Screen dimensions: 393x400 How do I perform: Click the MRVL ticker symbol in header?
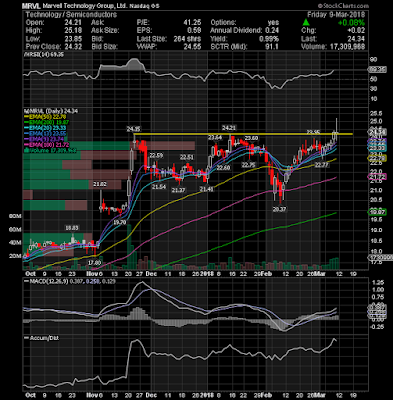30,6
